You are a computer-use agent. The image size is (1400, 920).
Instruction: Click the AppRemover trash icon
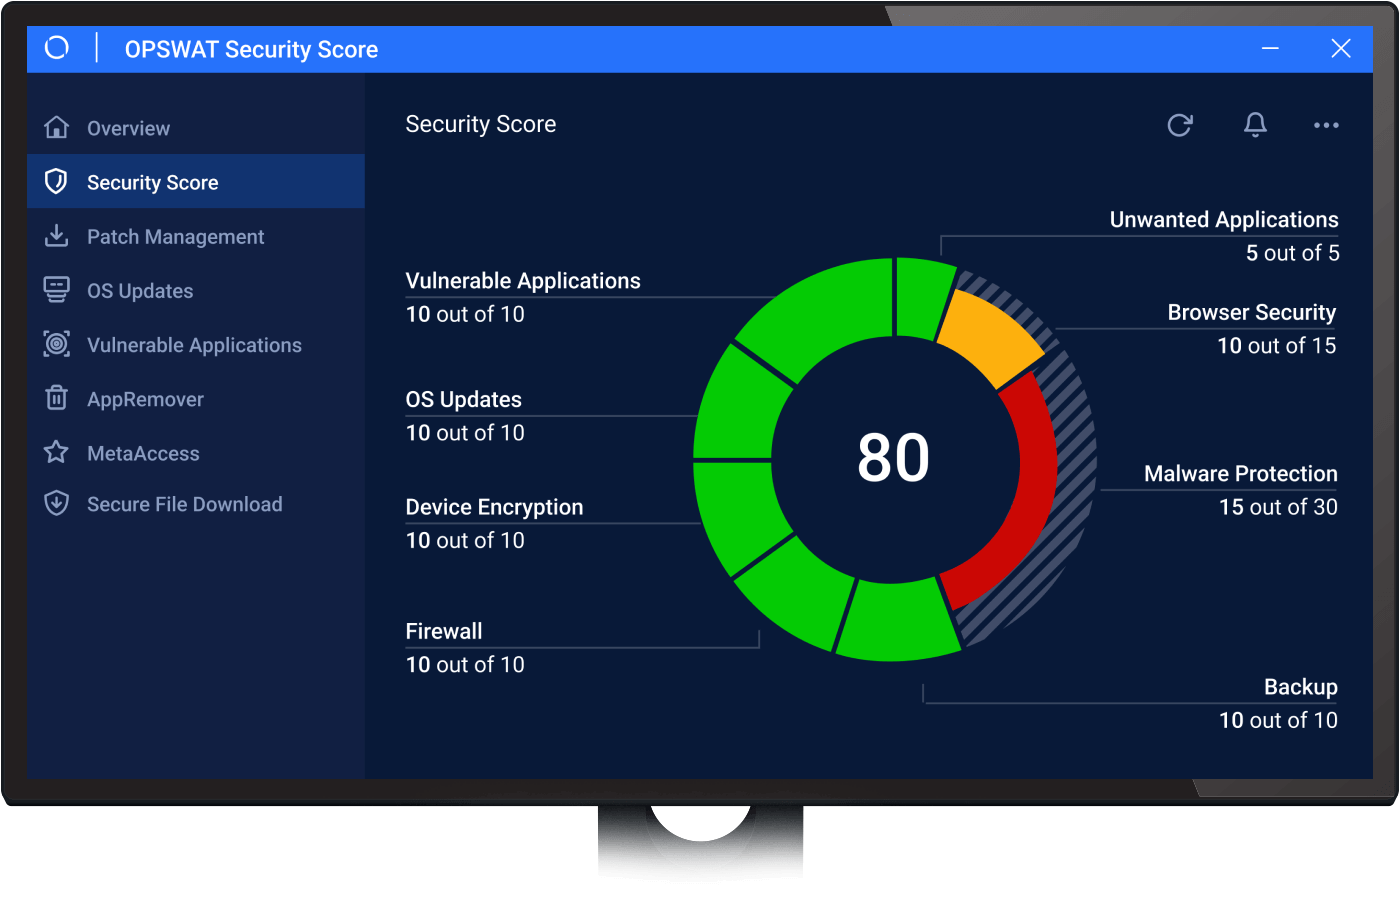(x=57, y=397)
